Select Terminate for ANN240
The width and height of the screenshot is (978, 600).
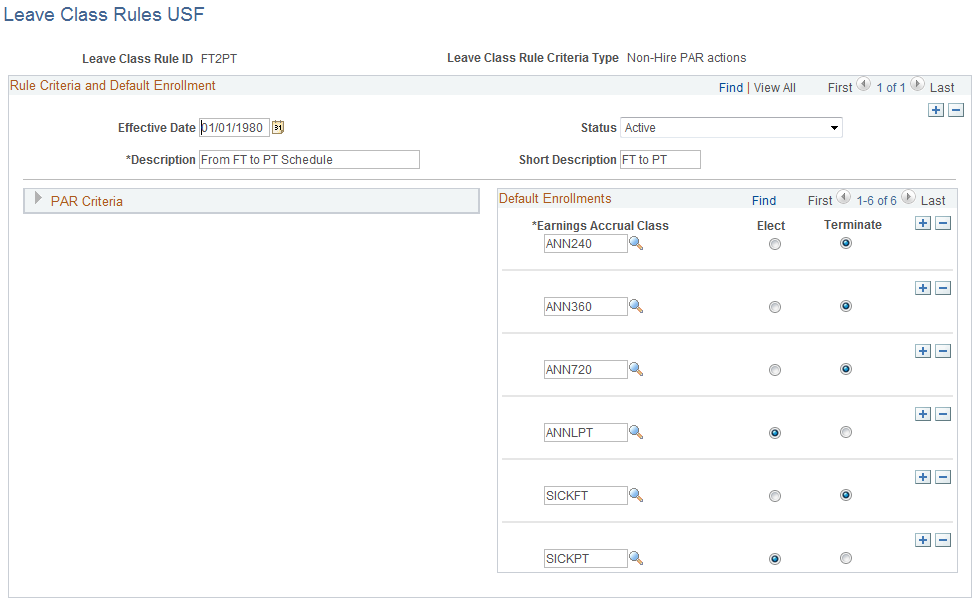pos(846,243)
